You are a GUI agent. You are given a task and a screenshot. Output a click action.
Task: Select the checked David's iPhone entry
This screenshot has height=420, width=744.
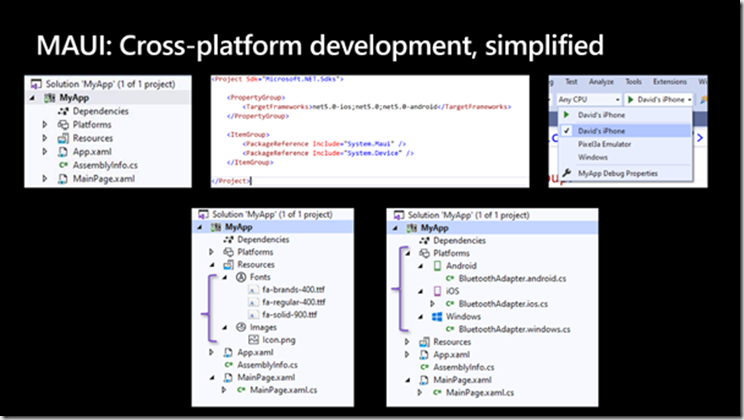pyautogui.click(x=625, y=131)
